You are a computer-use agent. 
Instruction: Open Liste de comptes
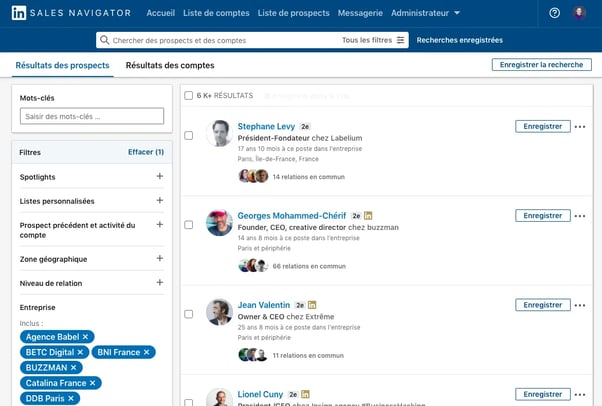(x=216, y=13)
